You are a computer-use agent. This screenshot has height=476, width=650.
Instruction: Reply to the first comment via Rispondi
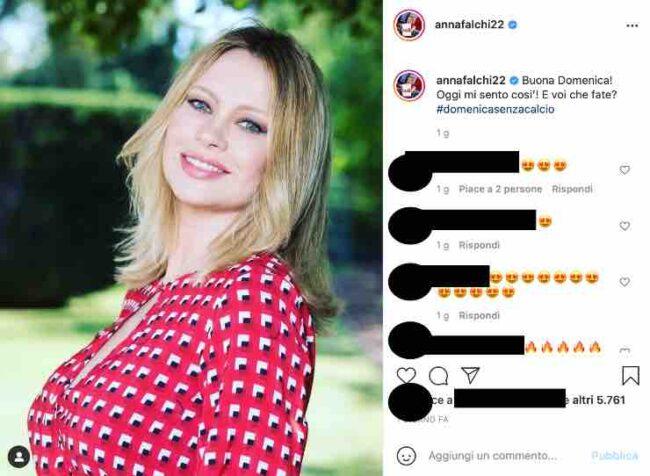click(572, 189)
